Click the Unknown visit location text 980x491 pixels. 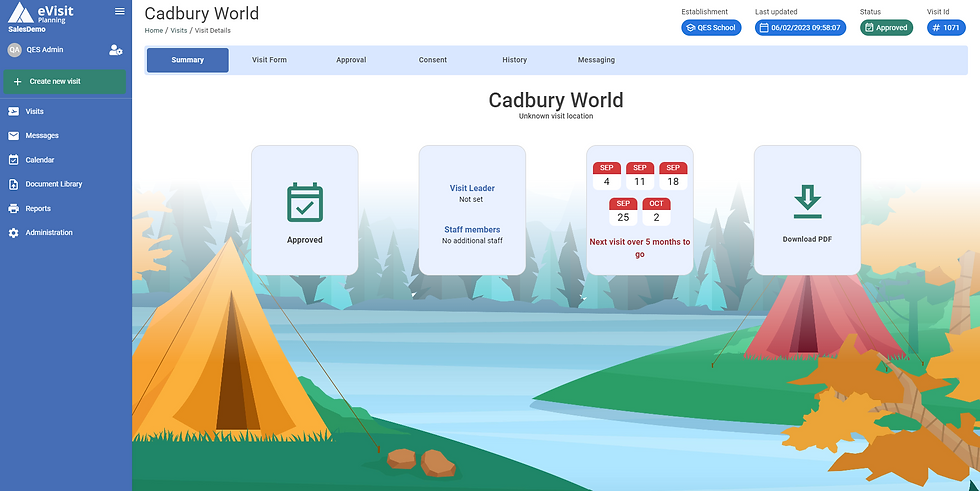click(556, 116)
